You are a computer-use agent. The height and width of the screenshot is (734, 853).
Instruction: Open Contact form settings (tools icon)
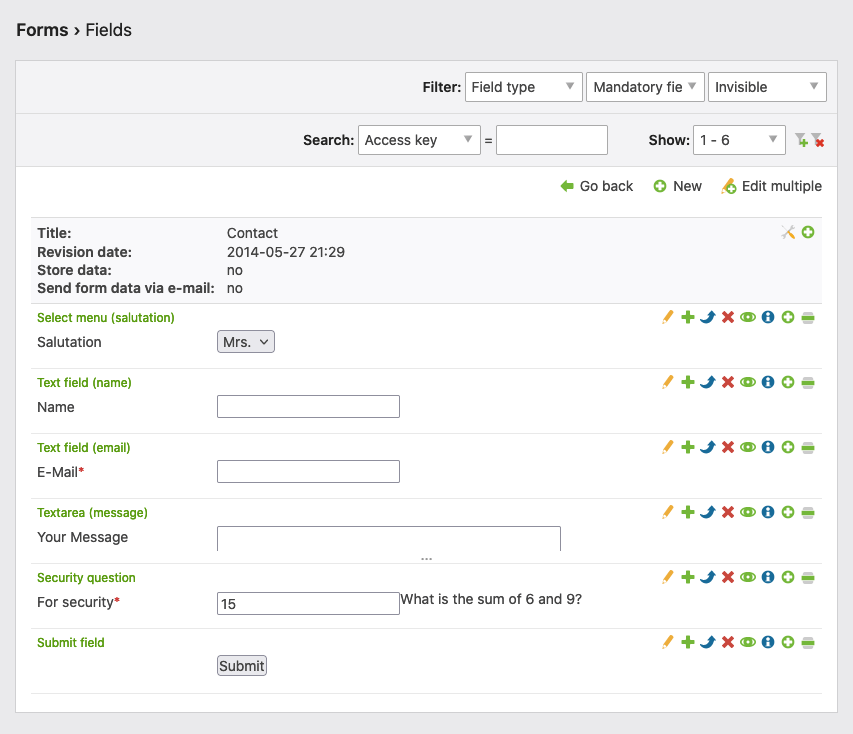[x=788, y=232]
